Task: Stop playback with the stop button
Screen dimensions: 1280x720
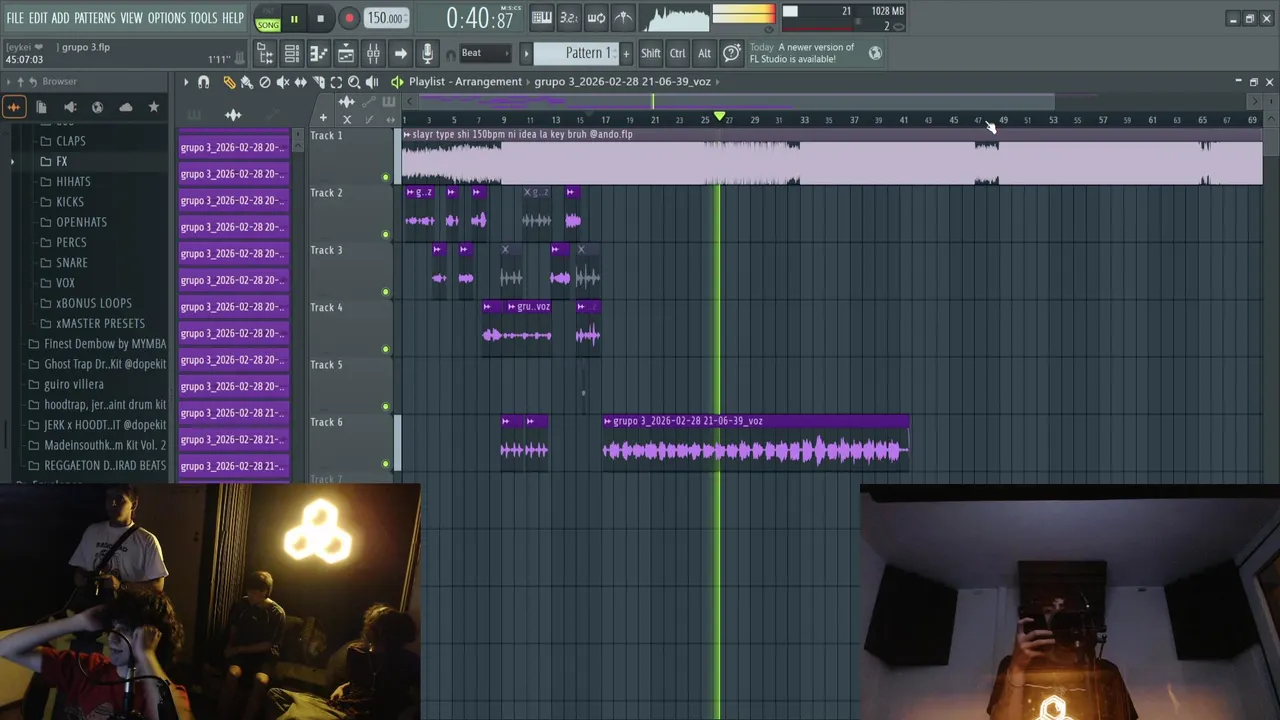Action: click(320, 19)
